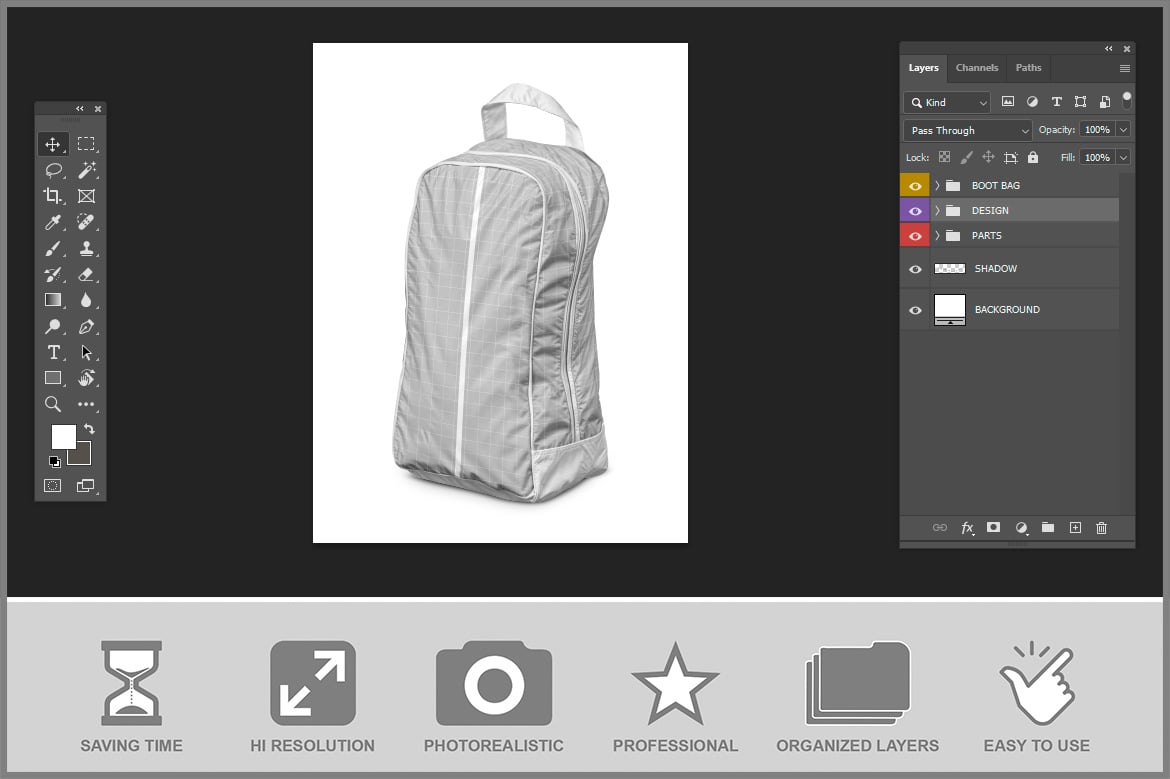Select the Spot Healing Brush tool

coord(87,222)
